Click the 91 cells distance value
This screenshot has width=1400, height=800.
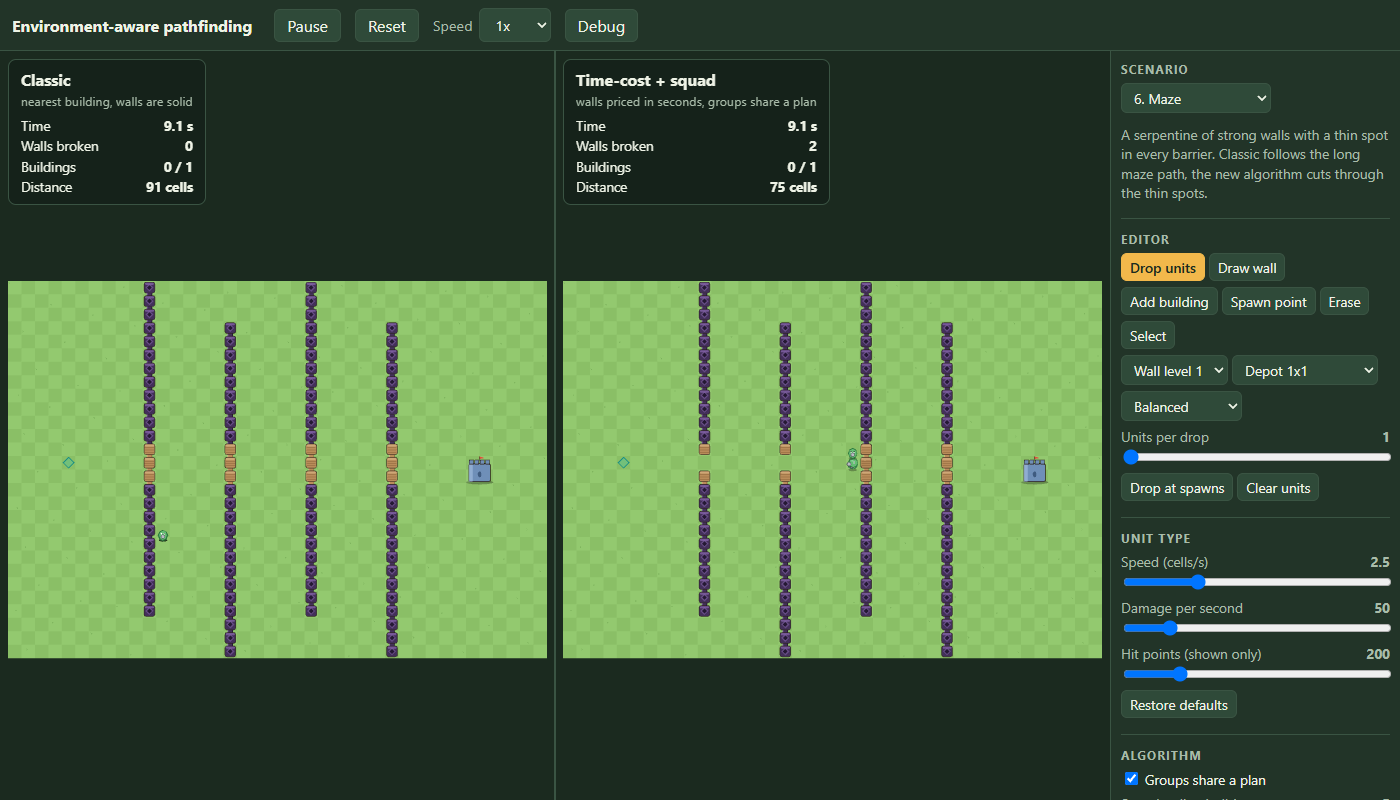tap(169, 187)
